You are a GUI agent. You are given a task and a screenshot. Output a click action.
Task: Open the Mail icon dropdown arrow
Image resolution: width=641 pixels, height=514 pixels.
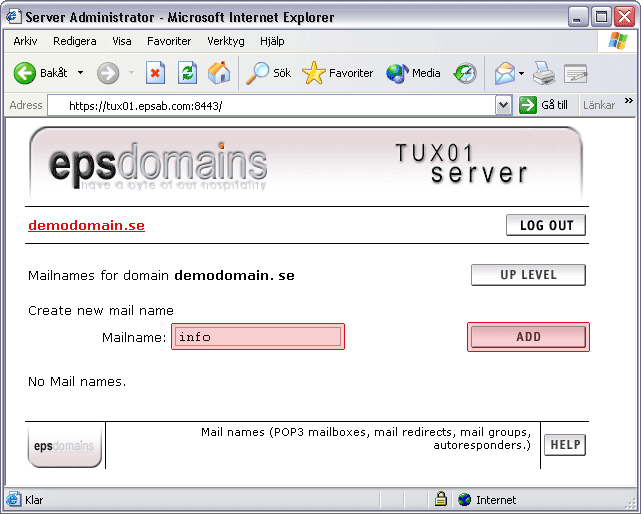click(521, 74)
